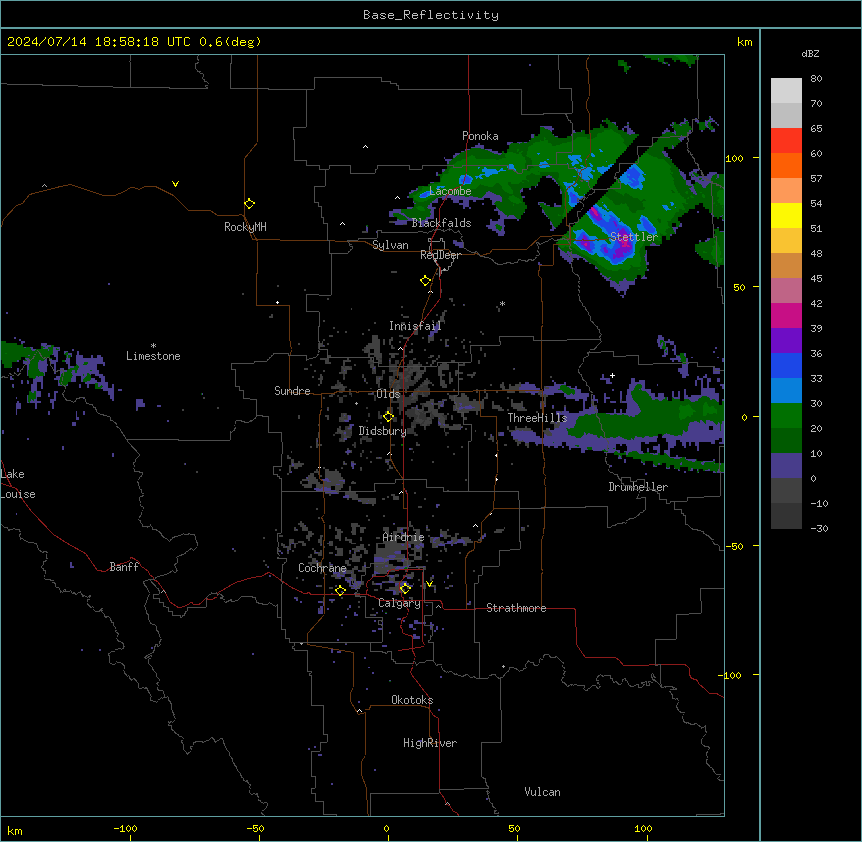Screen dimensions: 862x842
Task: Click the Drumheller label
Action: pos(638,487)
